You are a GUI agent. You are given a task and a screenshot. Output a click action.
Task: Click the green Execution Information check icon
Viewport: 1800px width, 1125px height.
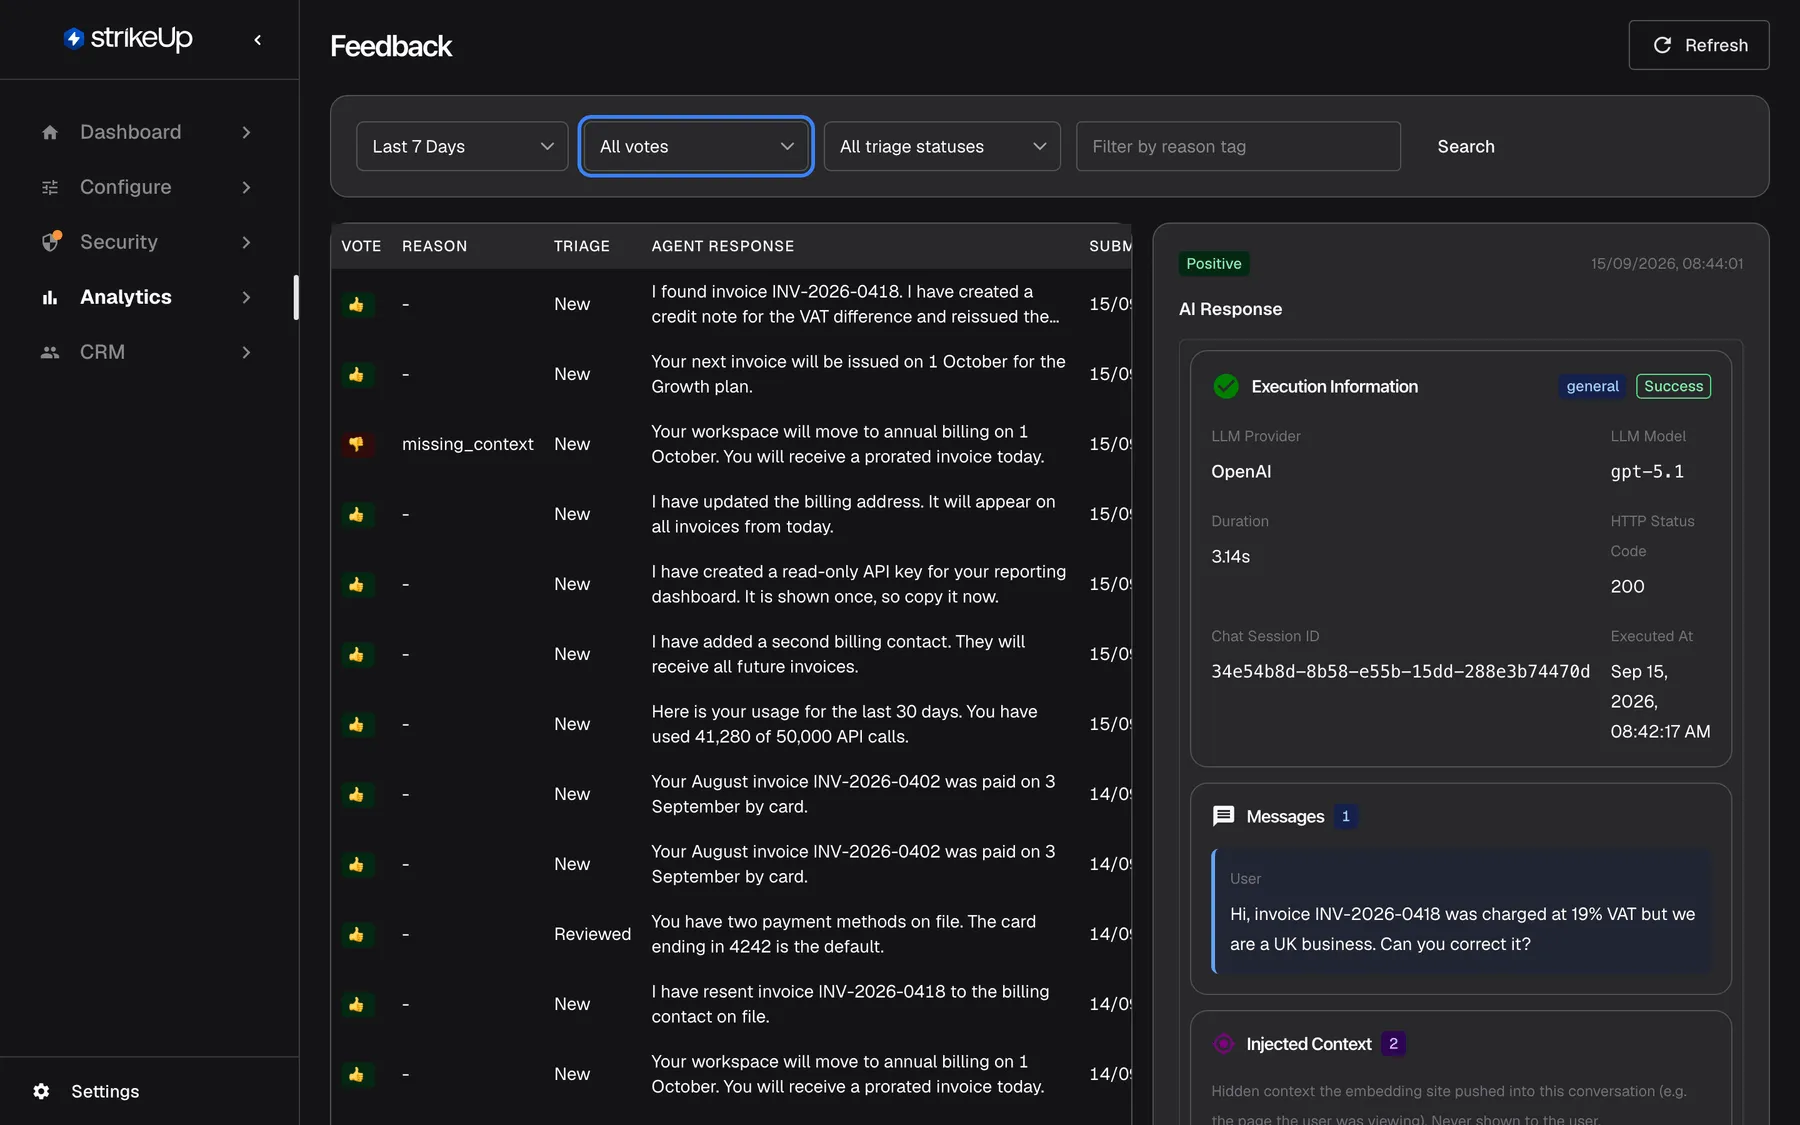click(x=1226, y=386)
